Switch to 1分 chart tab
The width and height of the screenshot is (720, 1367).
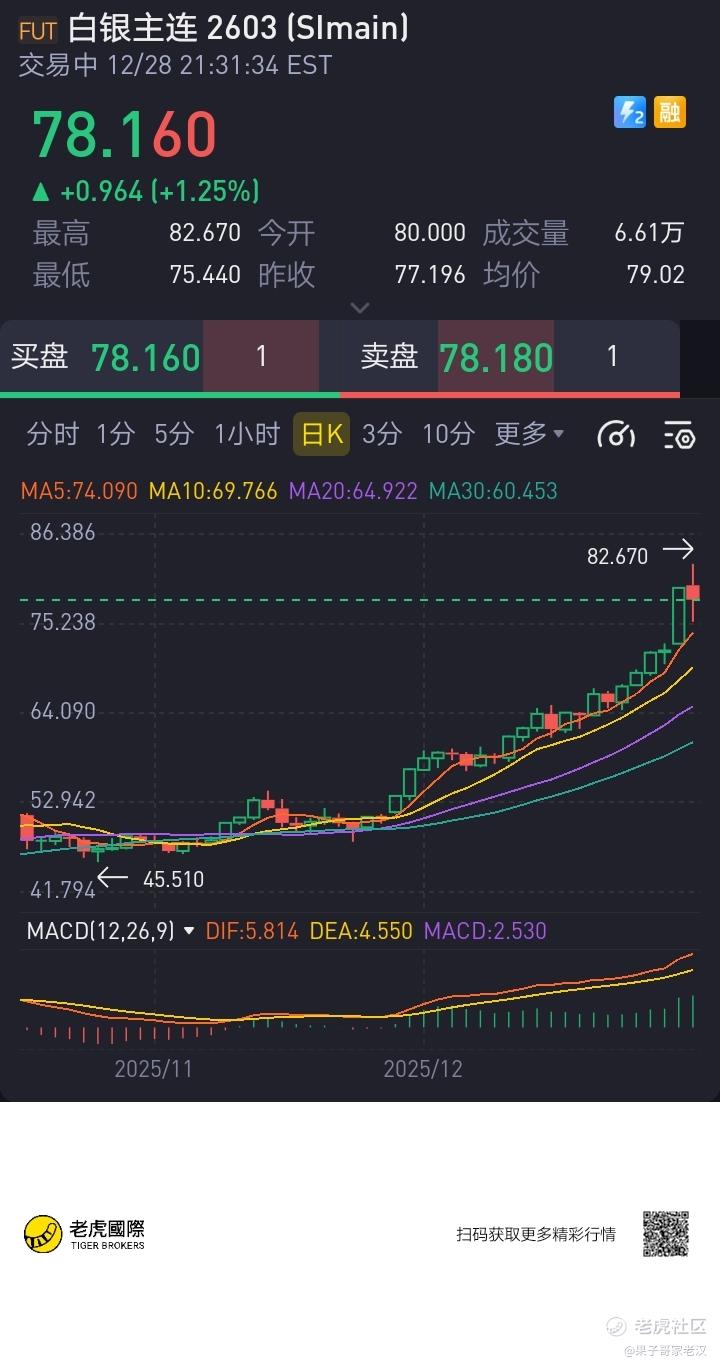click(x=115, y=434)
